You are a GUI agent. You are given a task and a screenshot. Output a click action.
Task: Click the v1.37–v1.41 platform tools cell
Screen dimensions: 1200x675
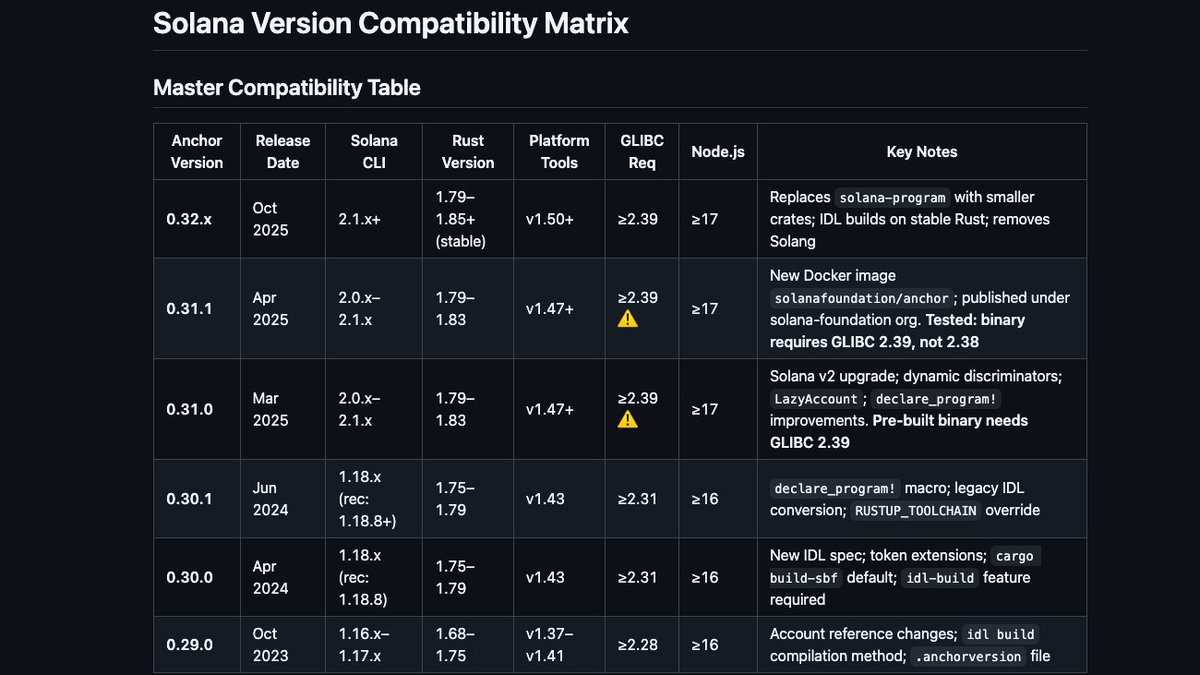[559, 645]
